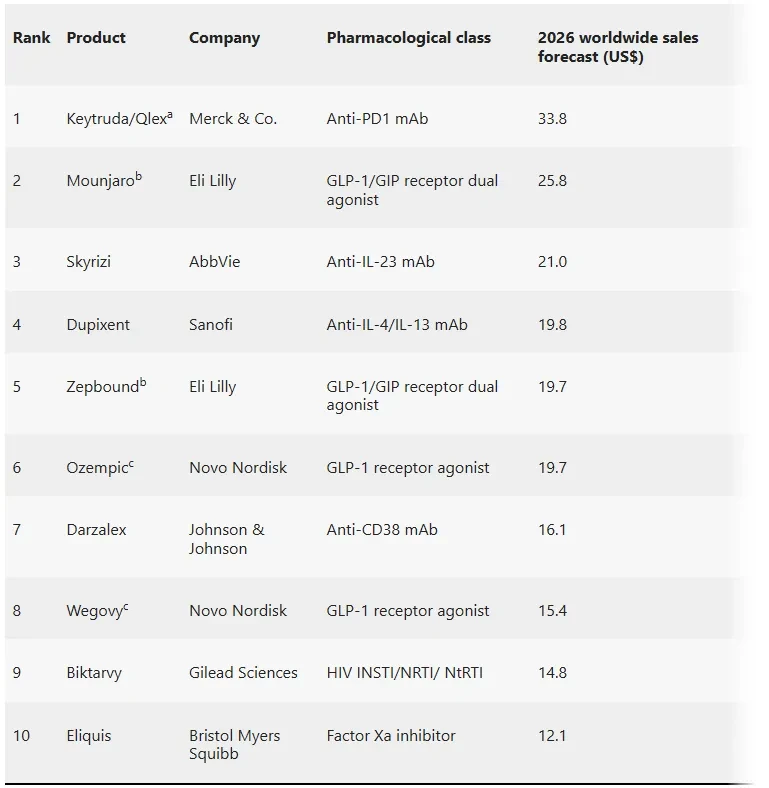The width and height of the screenshot is (769, 788).
Task: Click the Darzalex product name
Action: point(97,530)
